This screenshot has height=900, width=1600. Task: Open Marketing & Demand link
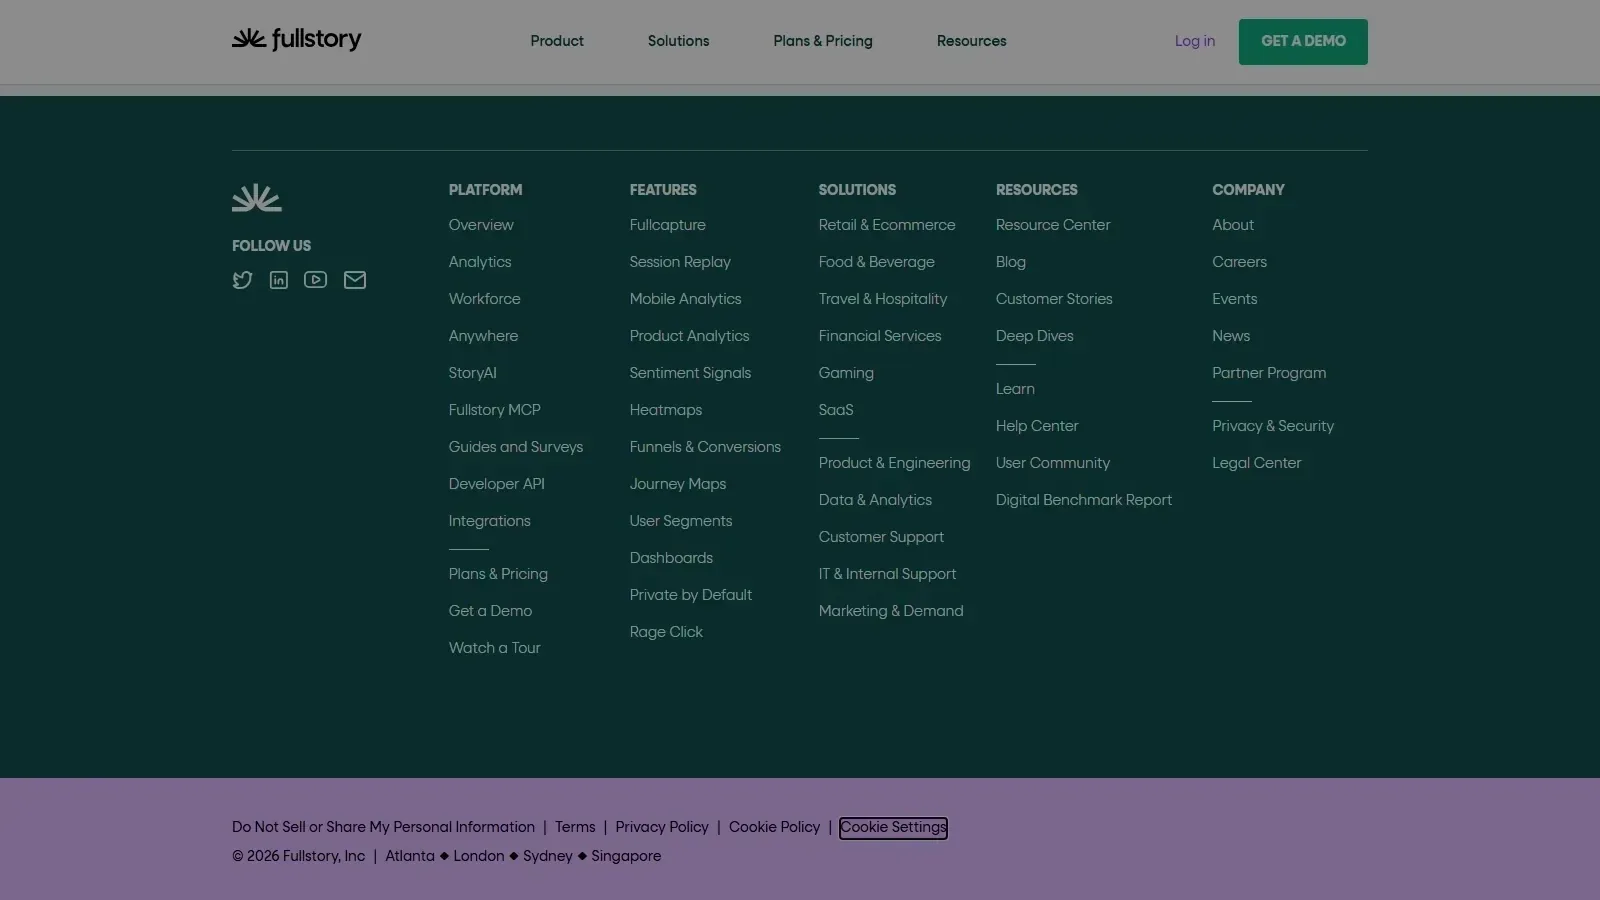click(891, 611)
